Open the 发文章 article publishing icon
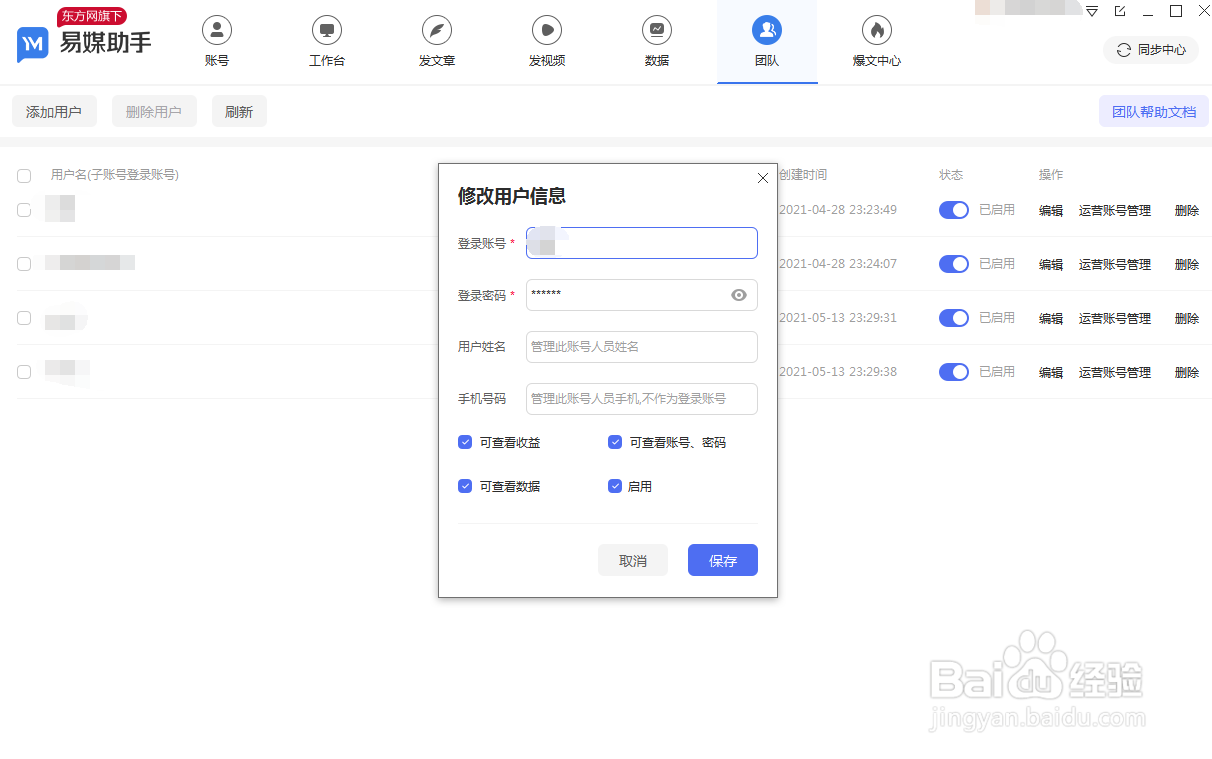The image size is (1212, 759). click(x=437, y=31)
